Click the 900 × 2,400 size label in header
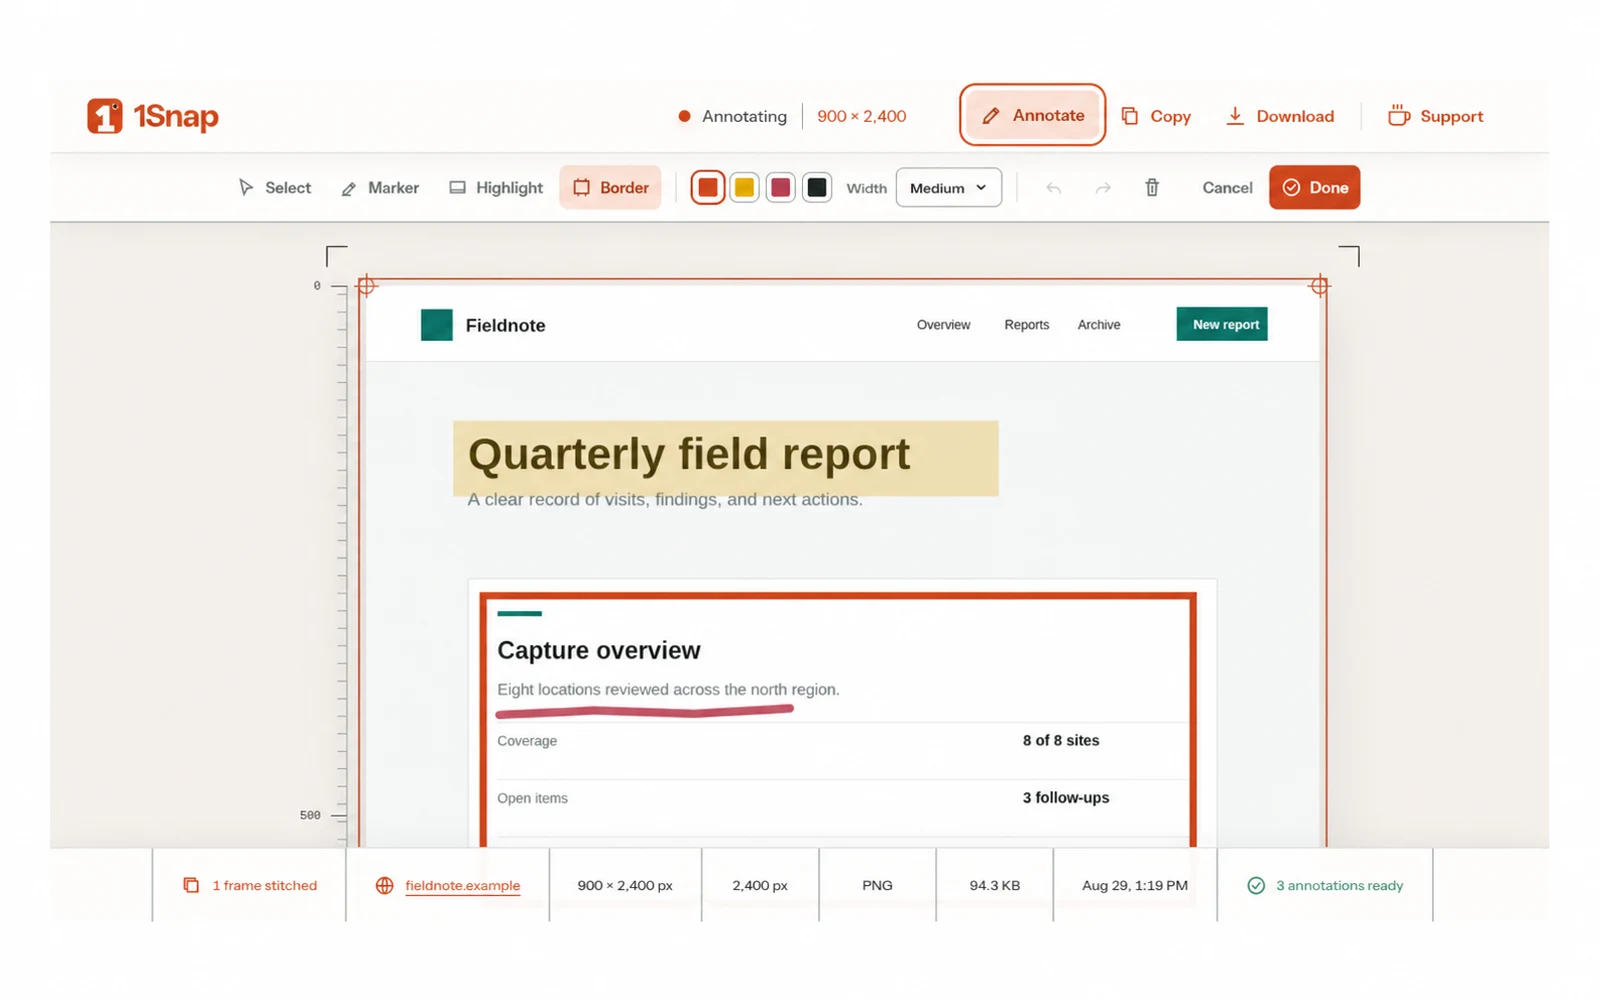Image resolution: width=1600 pixels, height=1000 pixels. [x=862, y=116]
